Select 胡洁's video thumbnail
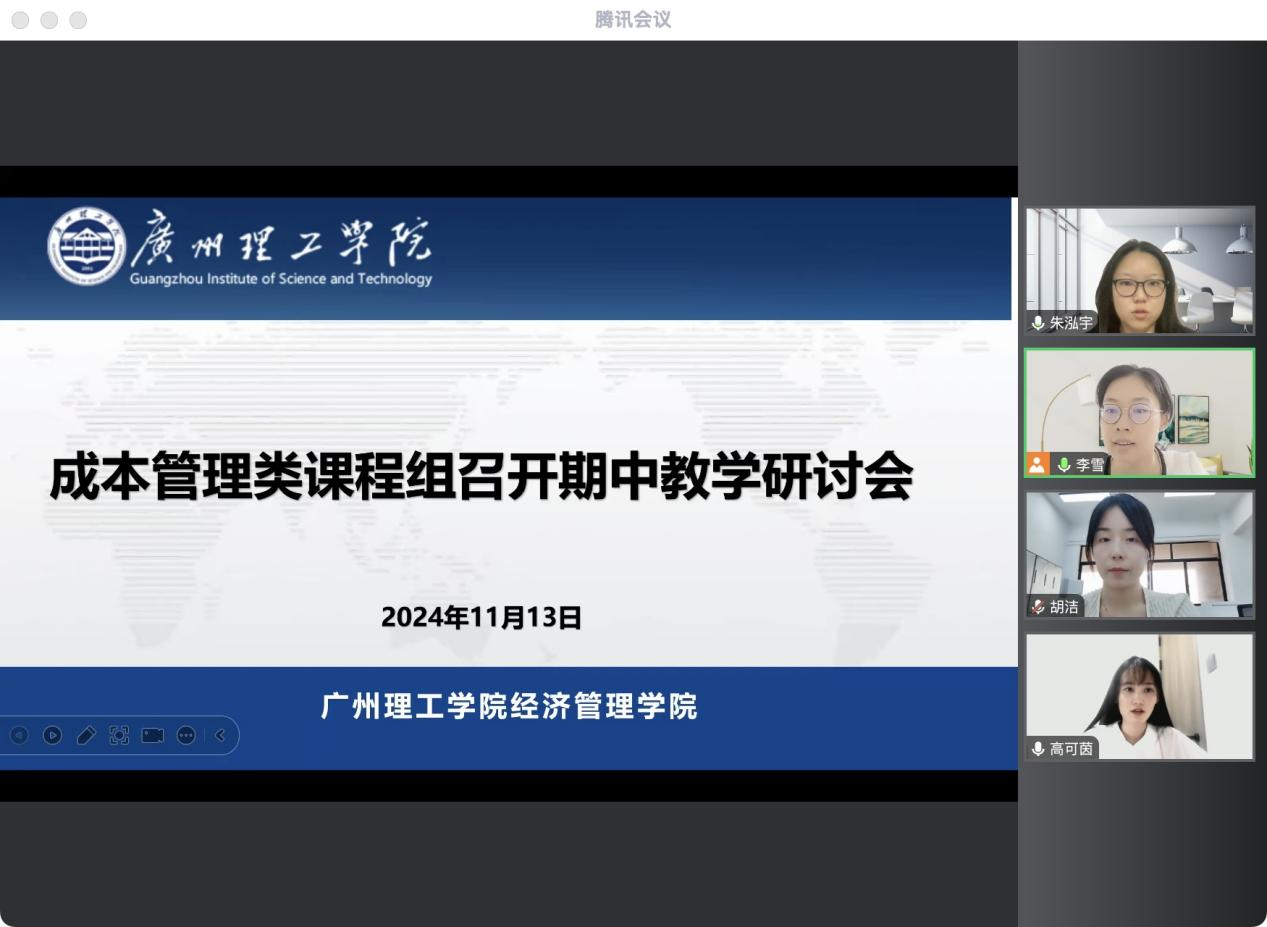The width and height of the screenshot is (1267, 927). click(1139, 554)
